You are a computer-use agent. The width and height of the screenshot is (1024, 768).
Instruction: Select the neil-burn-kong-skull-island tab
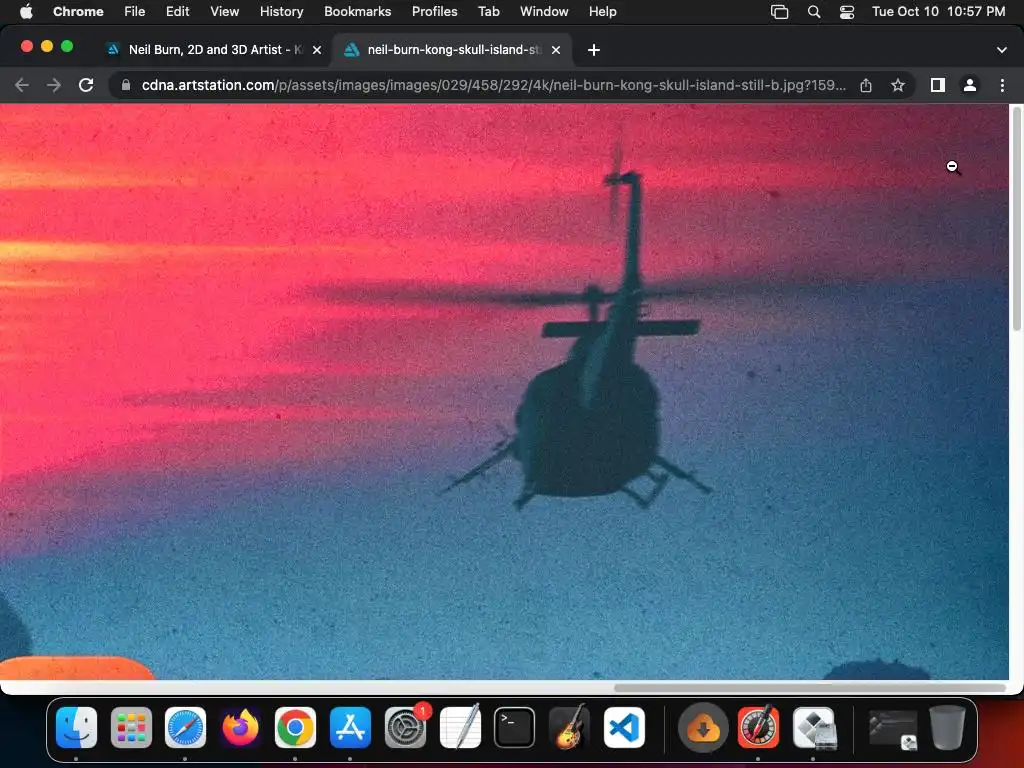pyautogui.click(x=453, y=50)
